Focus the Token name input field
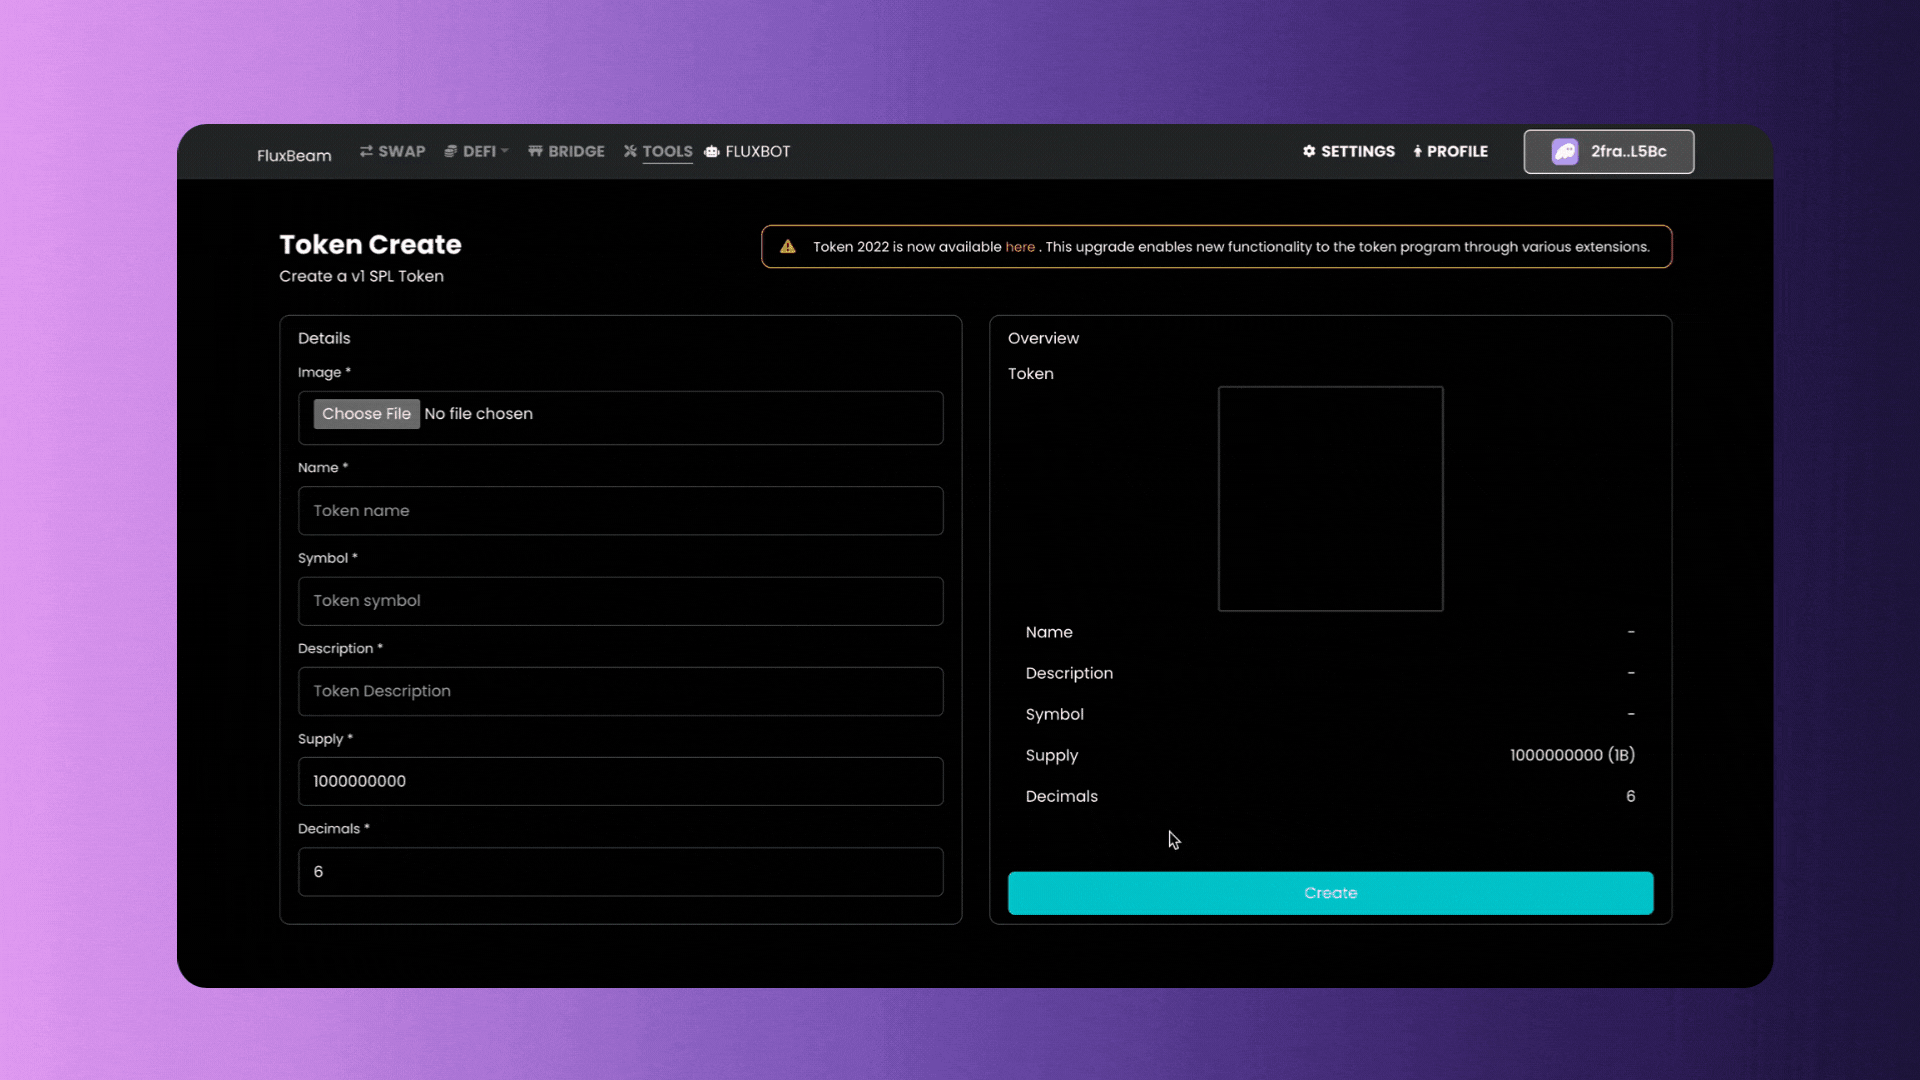 click(x=621, y=511)
